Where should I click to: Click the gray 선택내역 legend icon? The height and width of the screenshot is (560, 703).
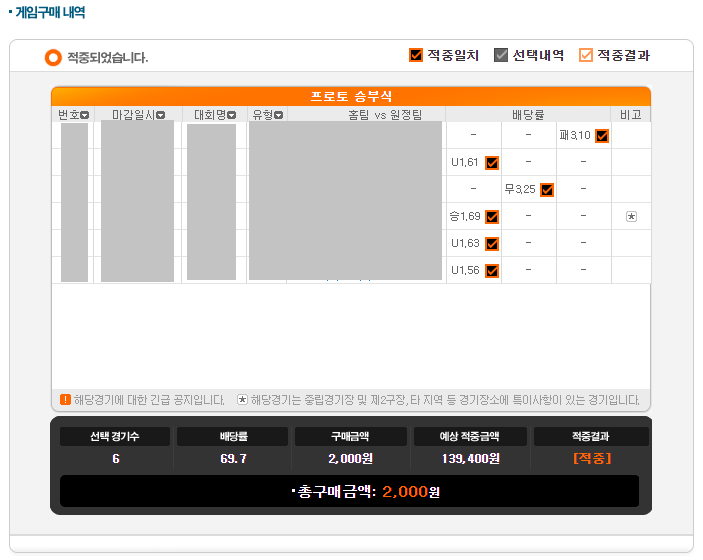pyautogui.click(x=501, y=55)
